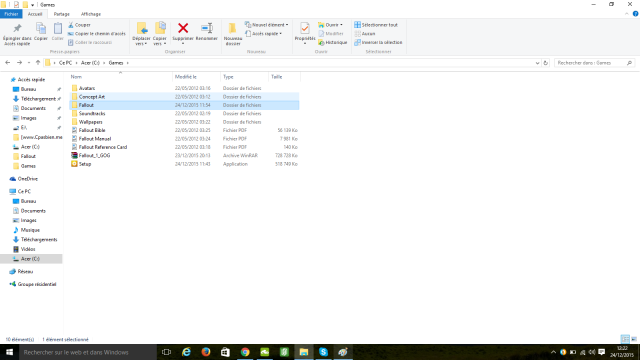Click Sélectionner tout
The image size is (640, 360).
376,25
